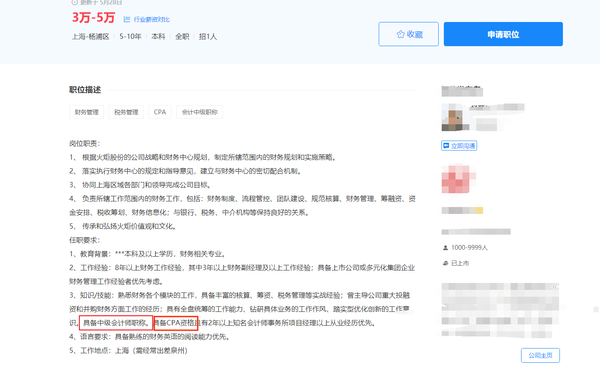Select the 财务管理 tag
The height and width of the screenshot is (368, 600).
tap(86, 112)
